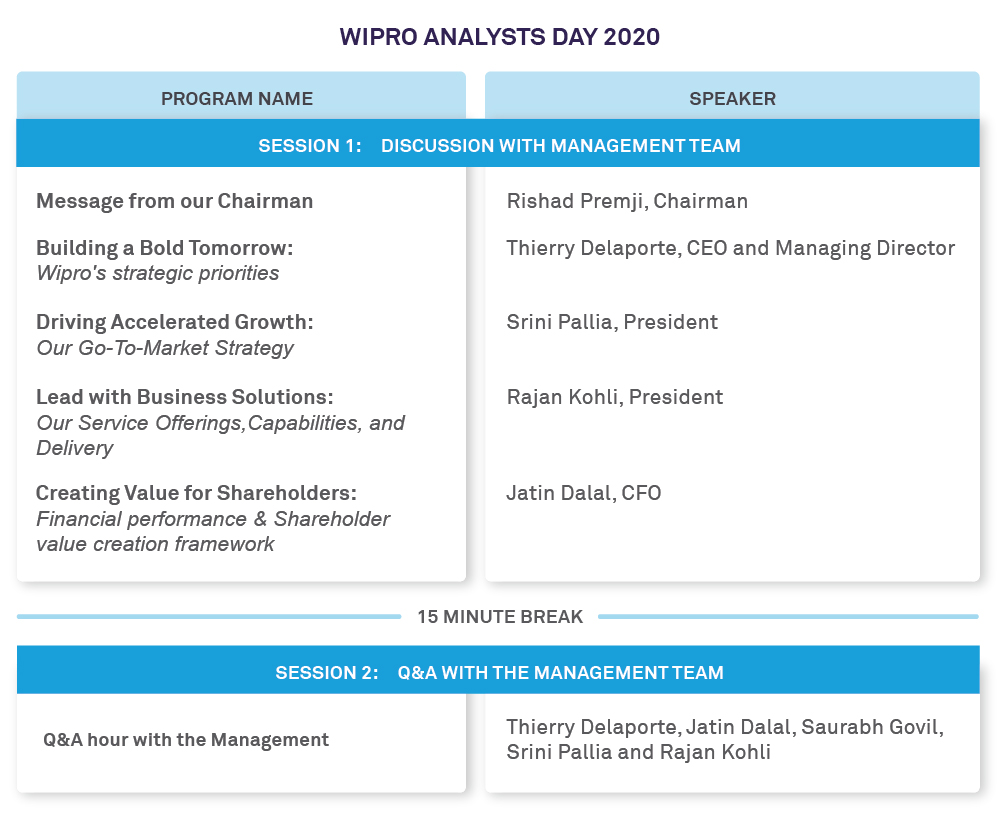Select speaker Rishad Premji, Chairman

[627, 201]
